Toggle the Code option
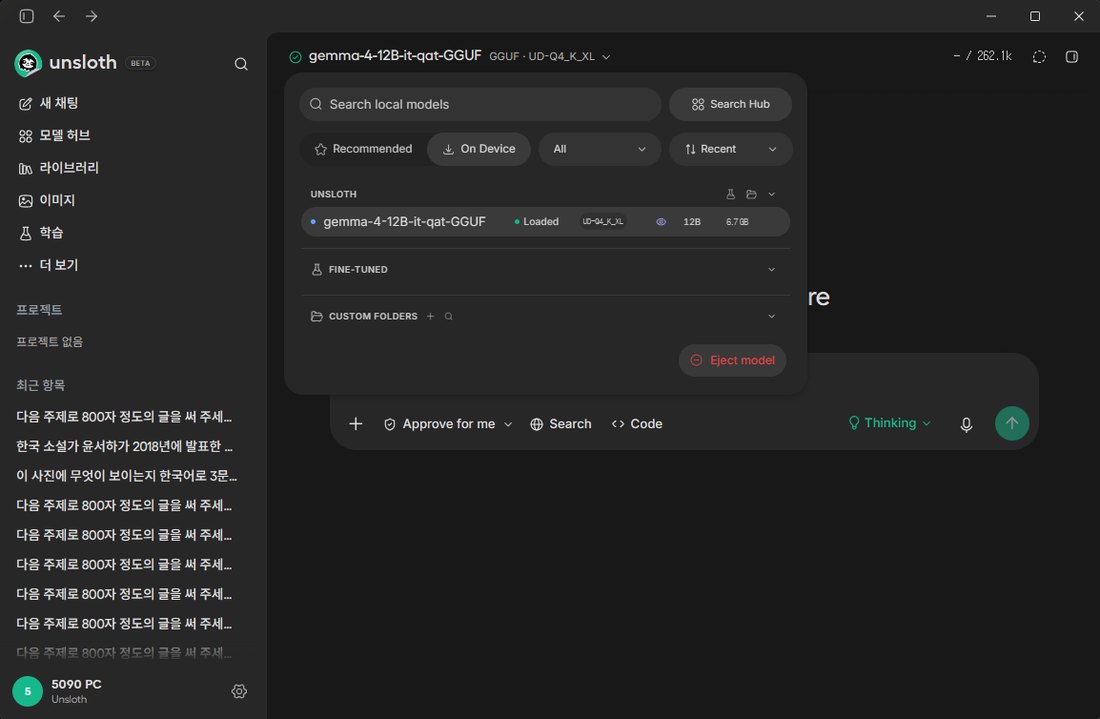The height and width of the screenshot is (719, 1100). tap(637, 424)
